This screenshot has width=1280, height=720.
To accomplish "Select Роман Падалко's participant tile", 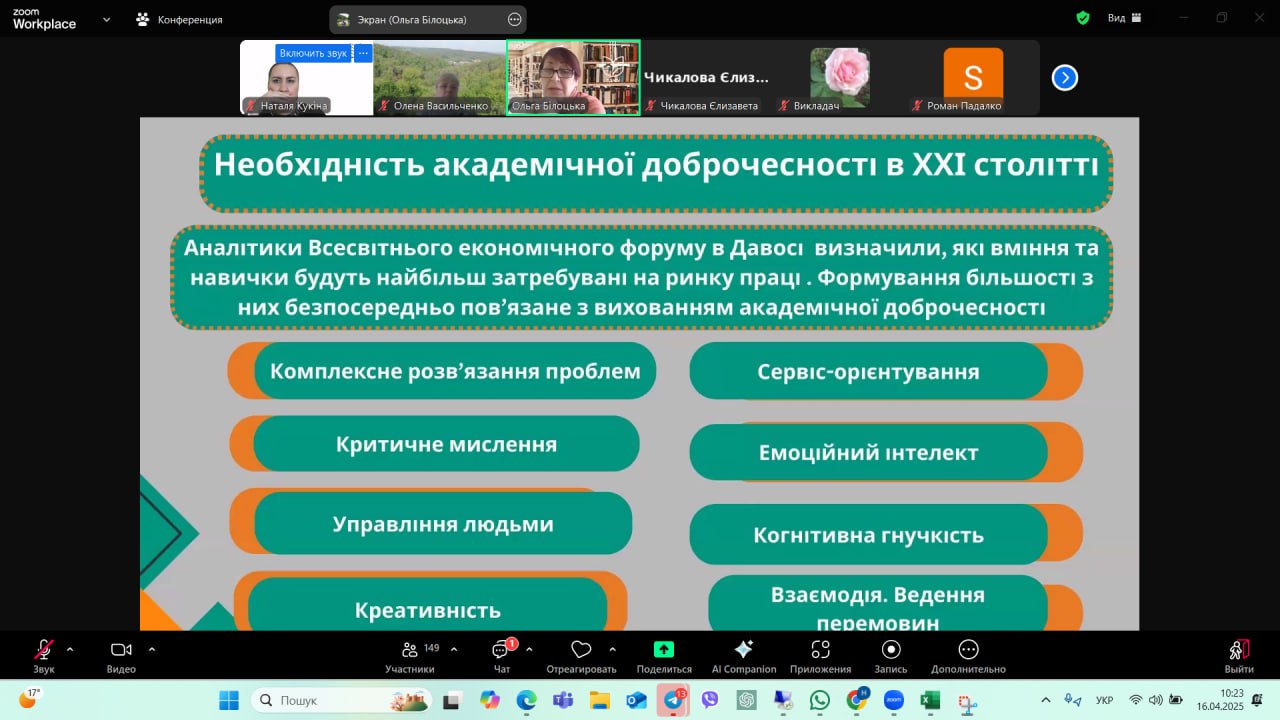I will pyautogui.click(x=973, y=78).
